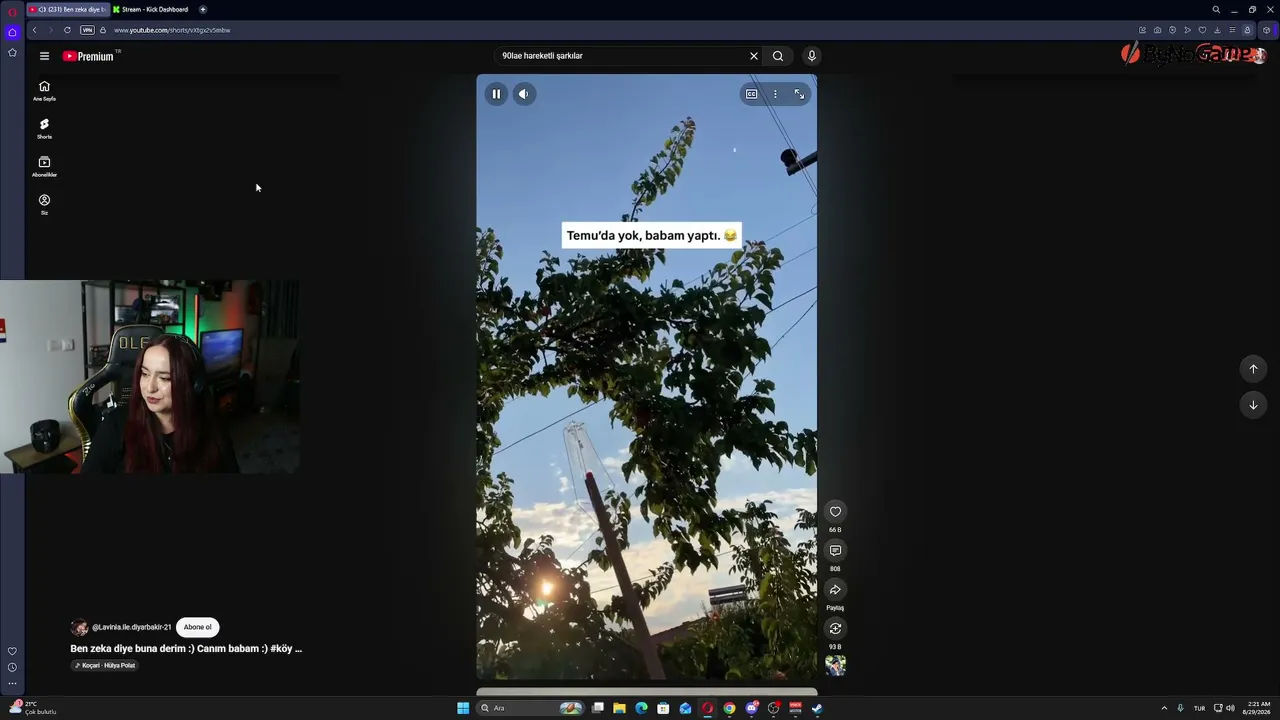Open the comments for this Short
The height and width of the screenshot is (720, 1280).
pos(835,551)
